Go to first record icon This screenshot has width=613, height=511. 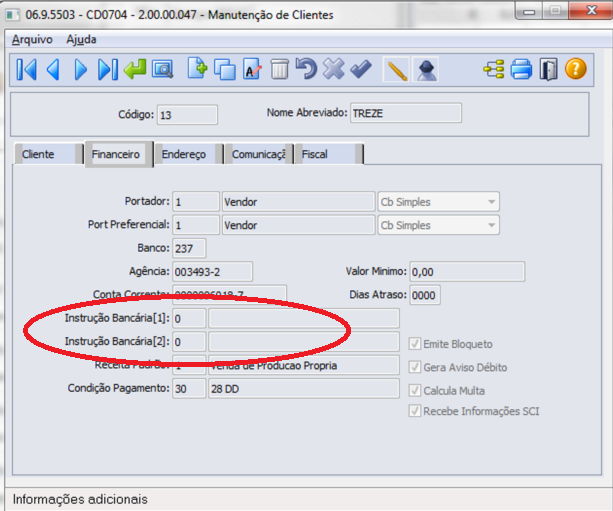tap(27, 70)
